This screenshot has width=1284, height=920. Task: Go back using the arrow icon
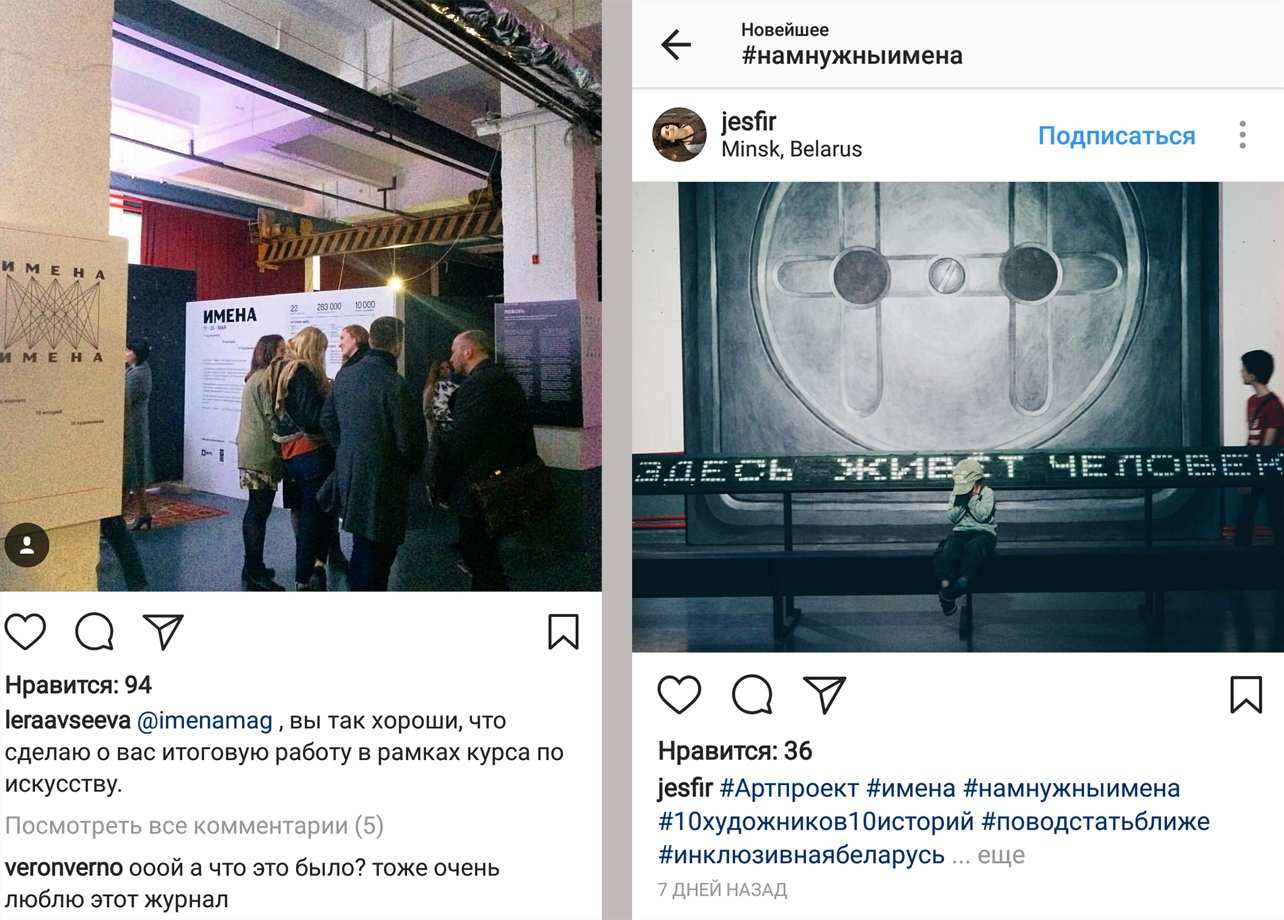(x=676, y=44)
